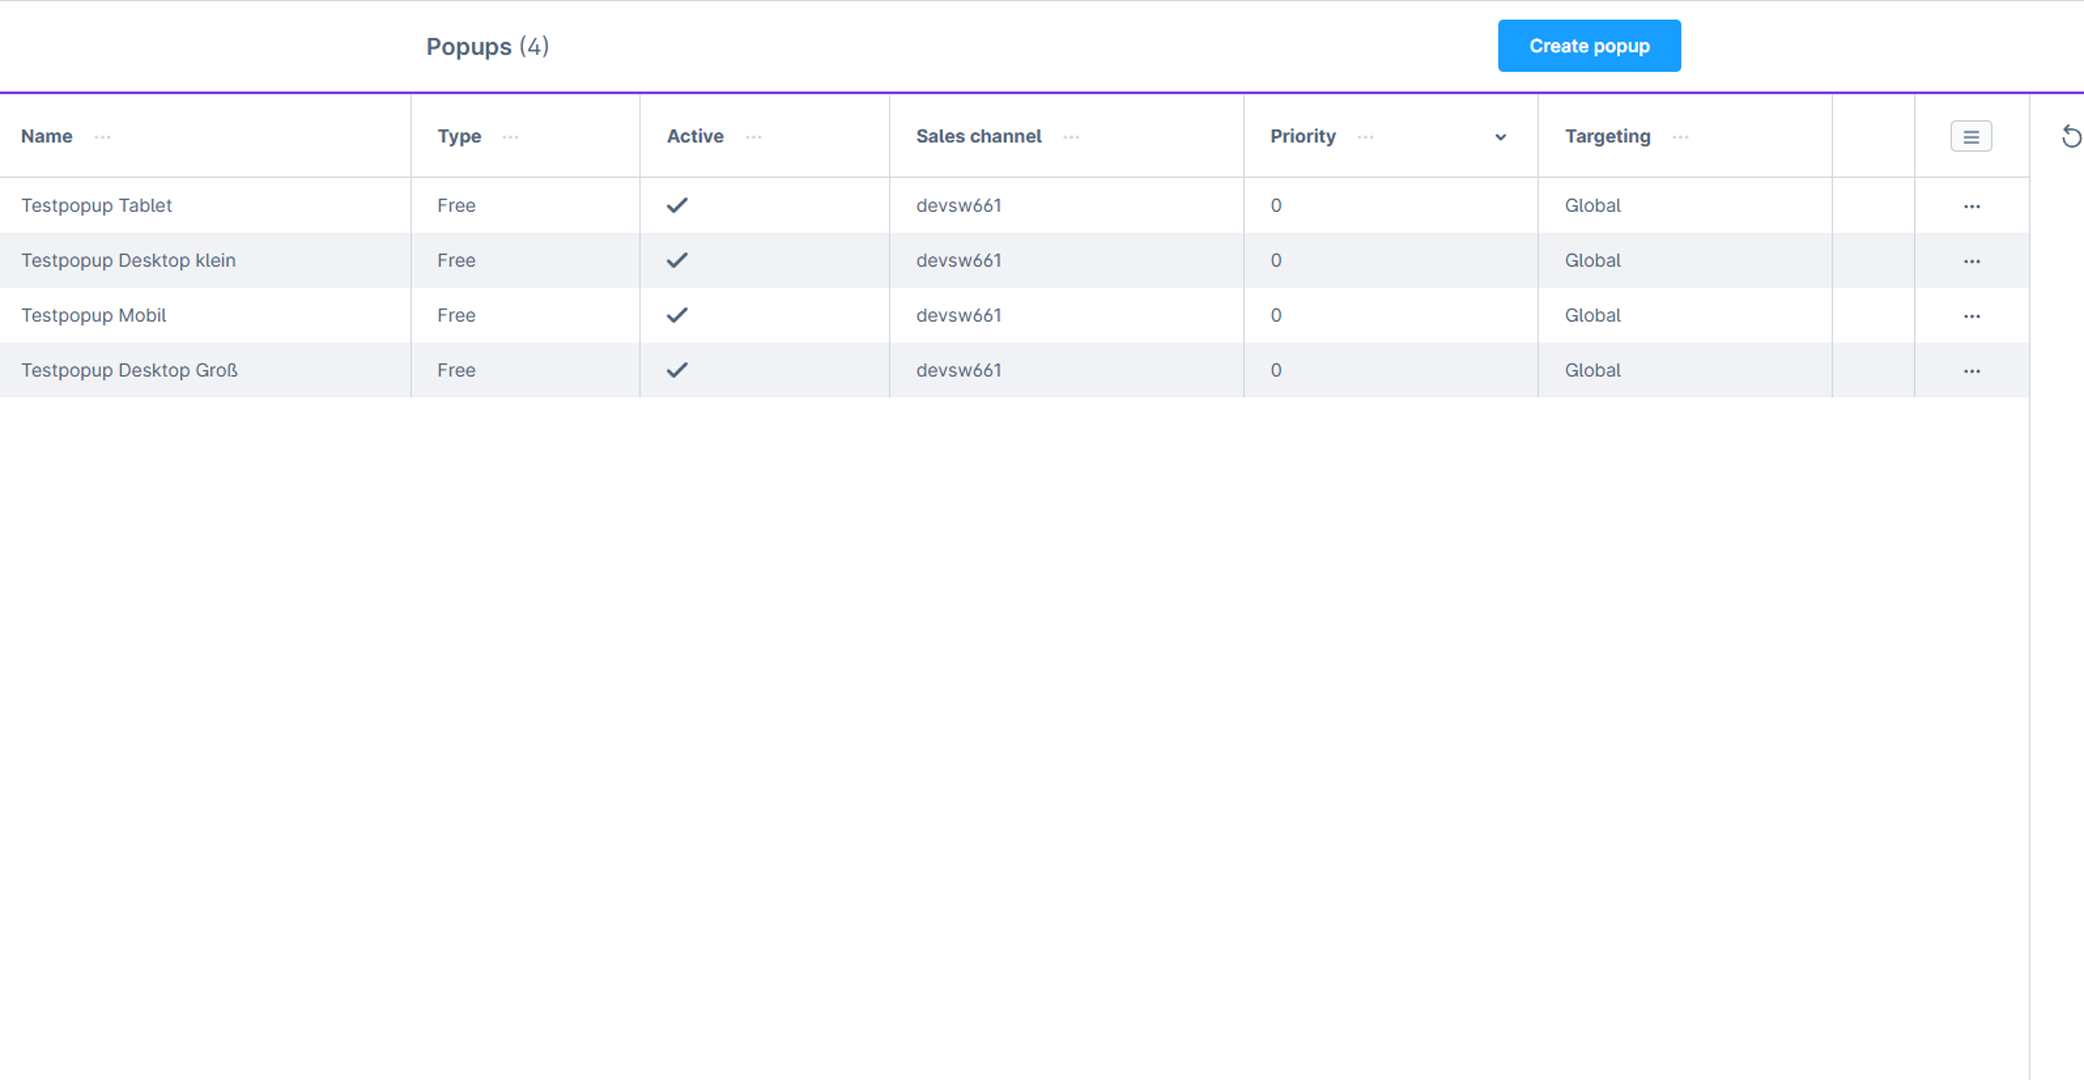Viewport: 2084px width, 1080px height.
Task: Open context menu for Testpopup Desktop Groß row
Action: 1972,371
